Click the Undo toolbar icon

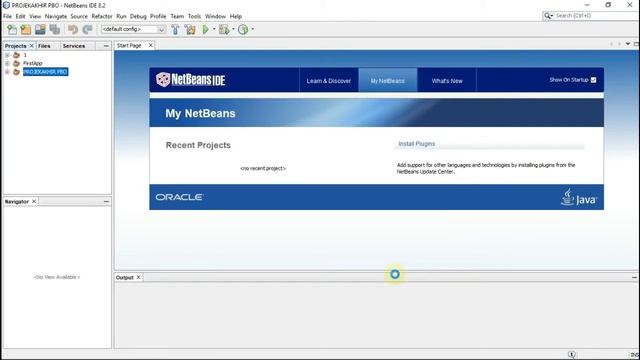(x=73, y=29)
